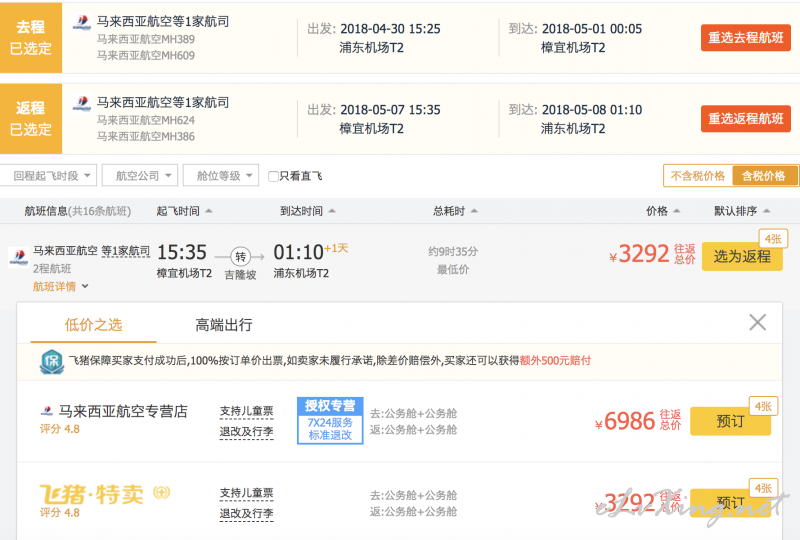Click 额外500元赔付 link text
Screen dimensions: 800x540
(555, 360)
